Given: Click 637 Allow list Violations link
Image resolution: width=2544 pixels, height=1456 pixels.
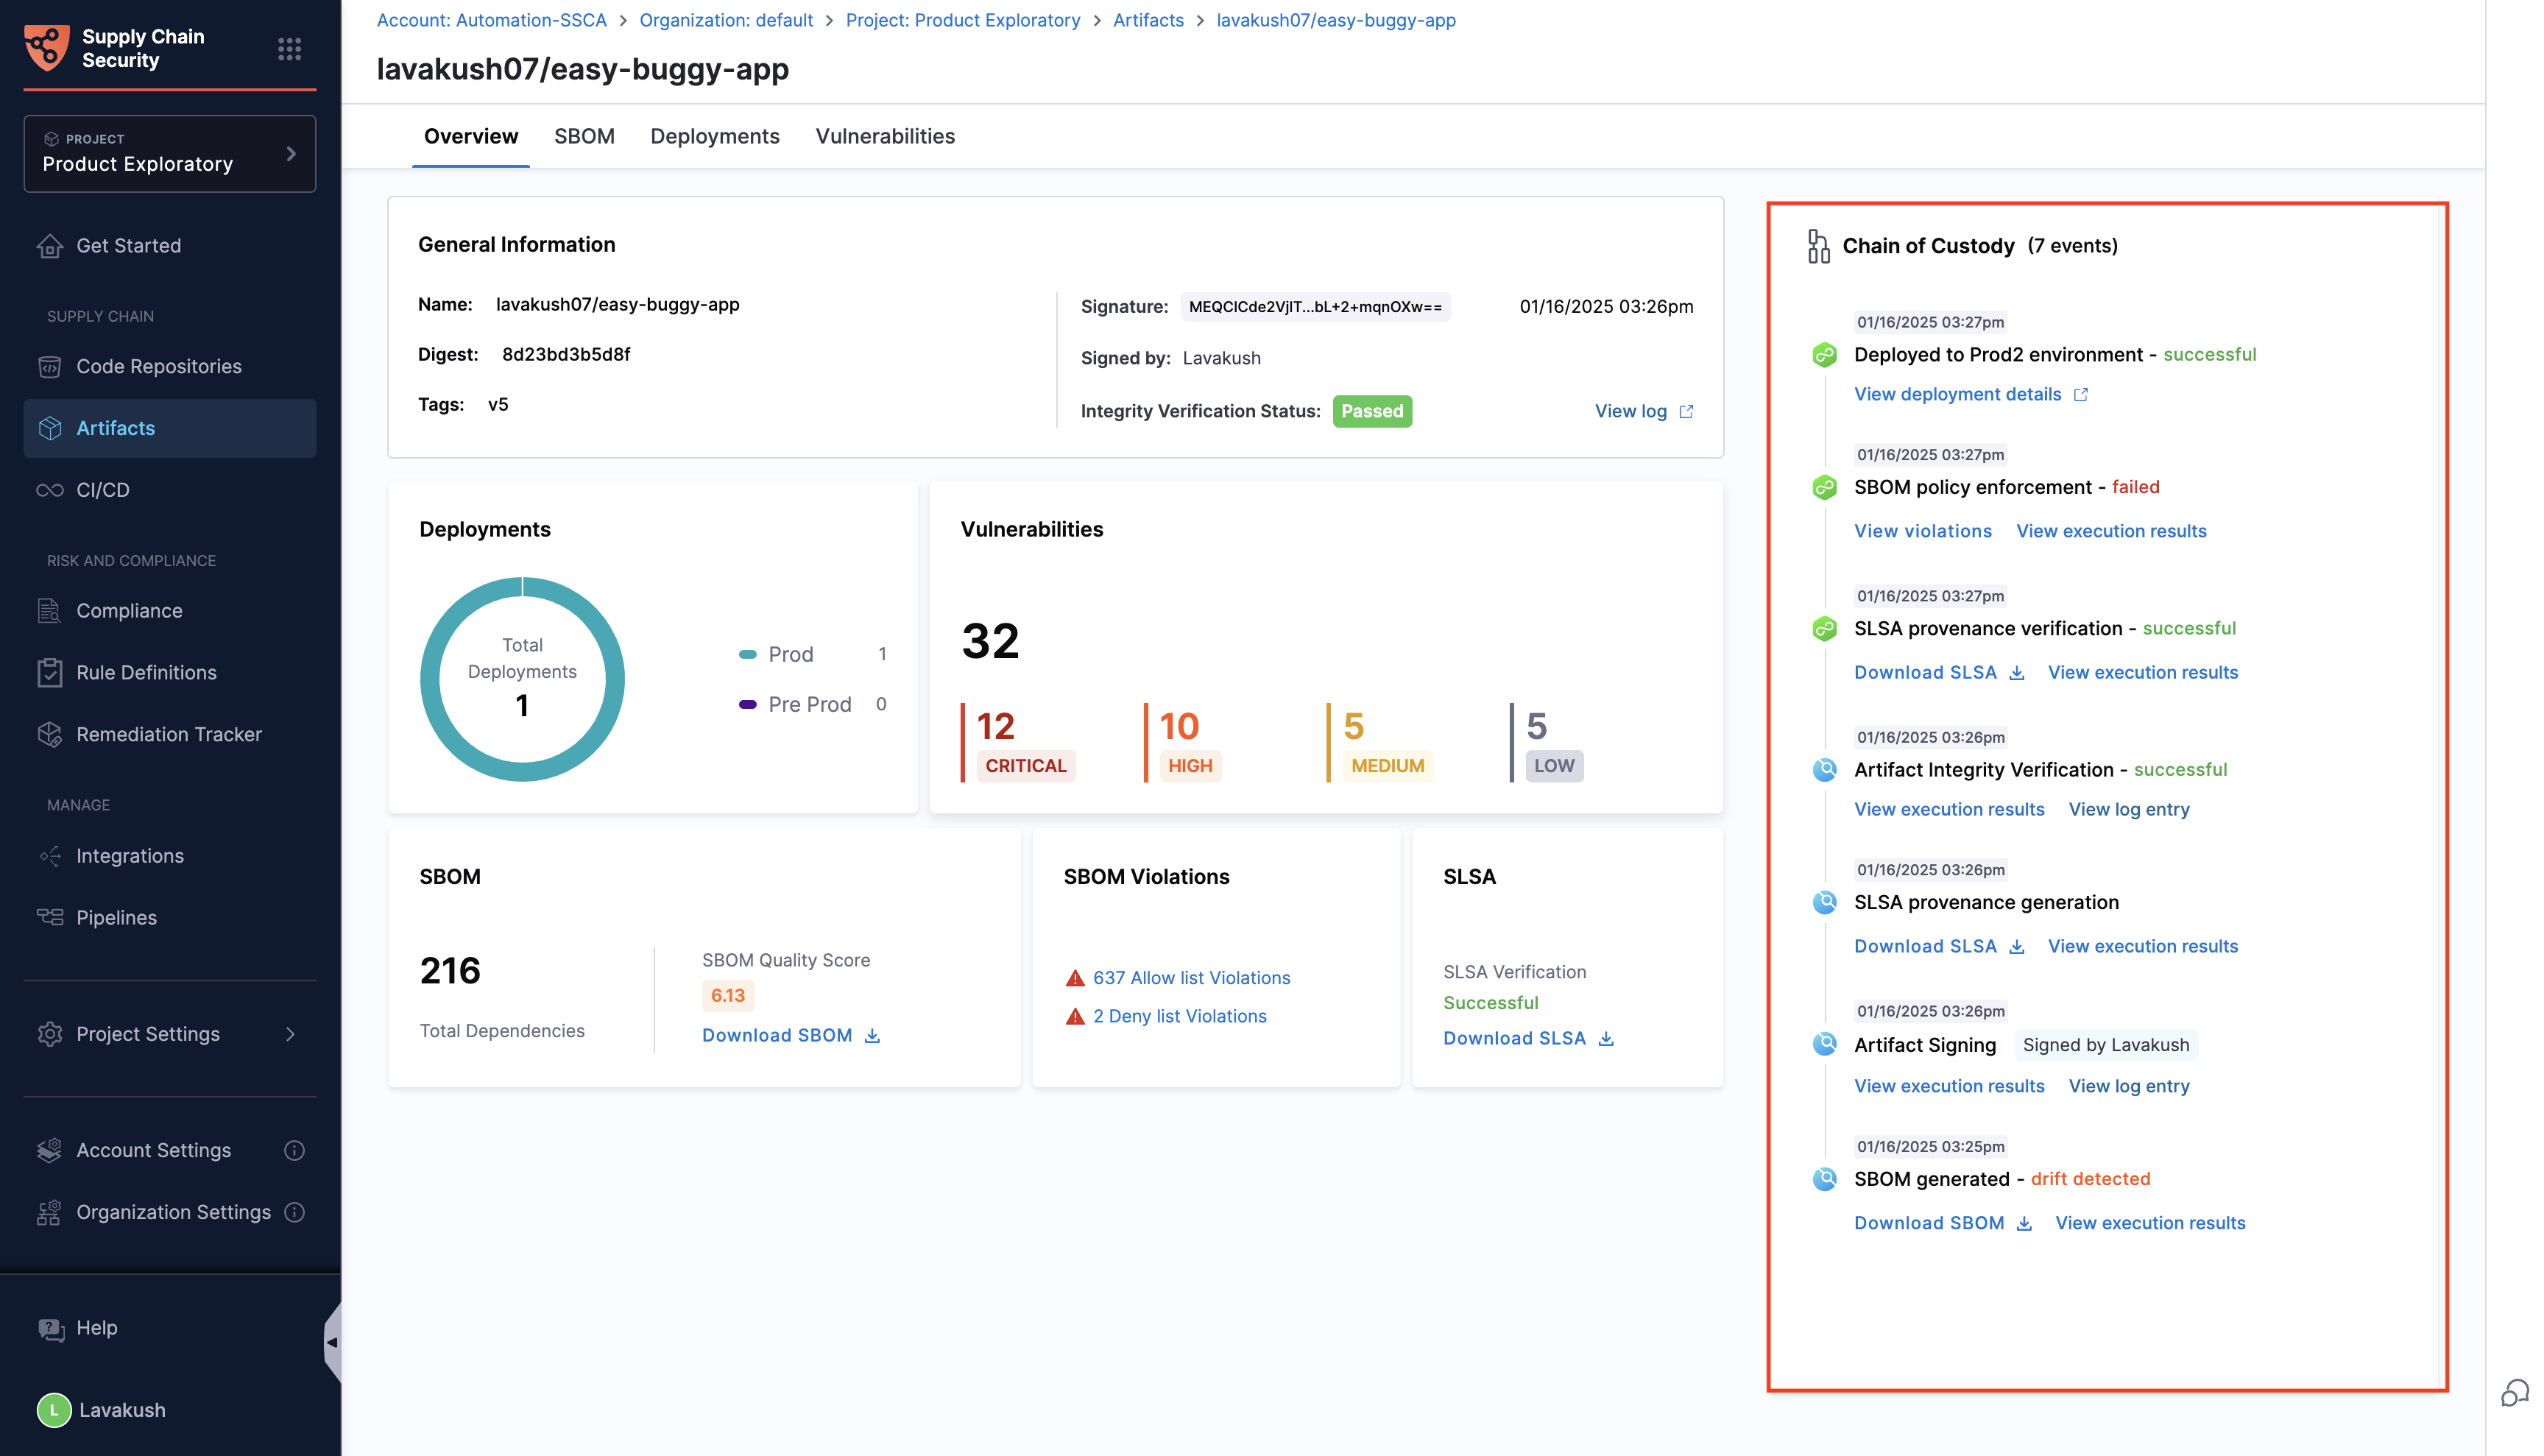Looking at the screenshot, I should [x=1191, y=978].
